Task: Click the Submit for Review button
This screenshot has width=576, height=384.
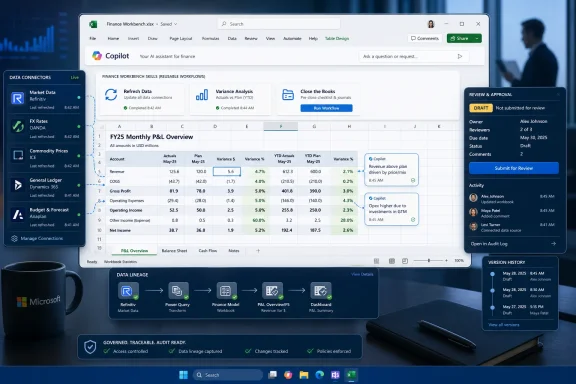Action: click(x=514, y=168)
